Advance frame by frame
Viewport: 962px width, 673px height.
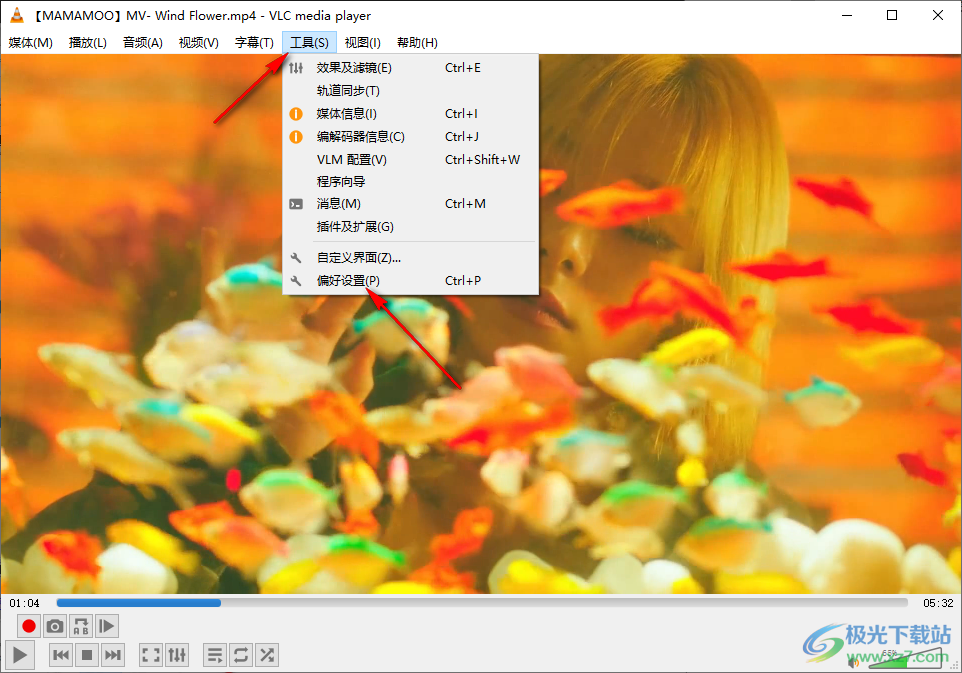(x=107, y=626)
